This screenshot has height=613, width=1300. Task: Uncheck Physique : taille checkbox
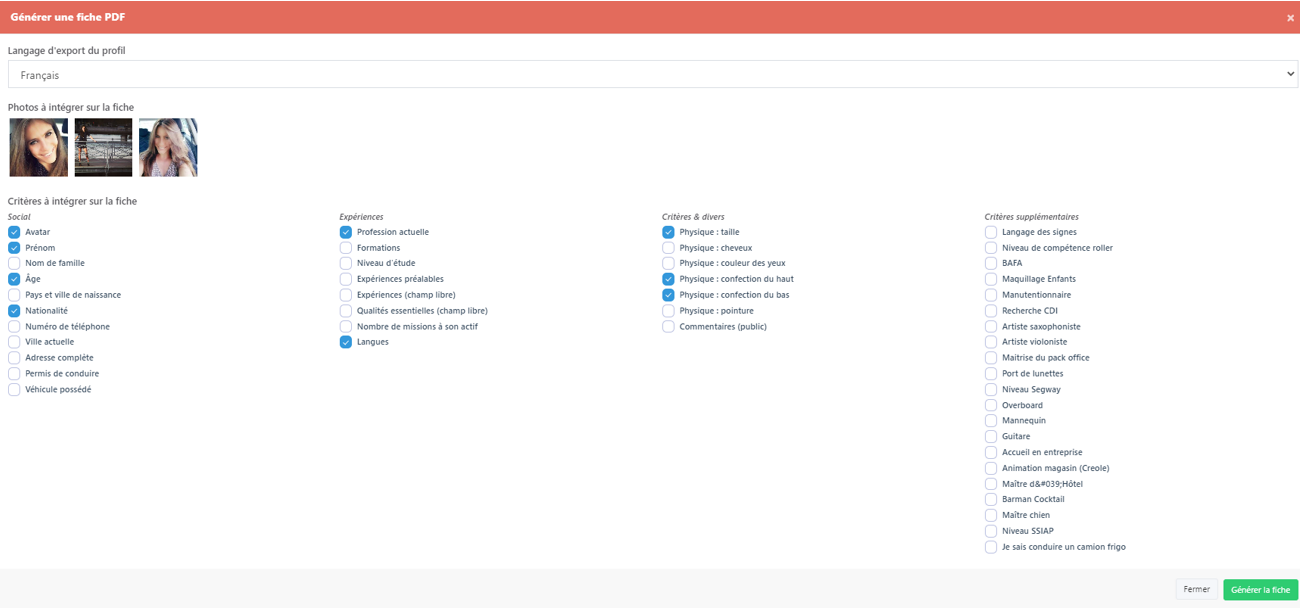(668, 232)
